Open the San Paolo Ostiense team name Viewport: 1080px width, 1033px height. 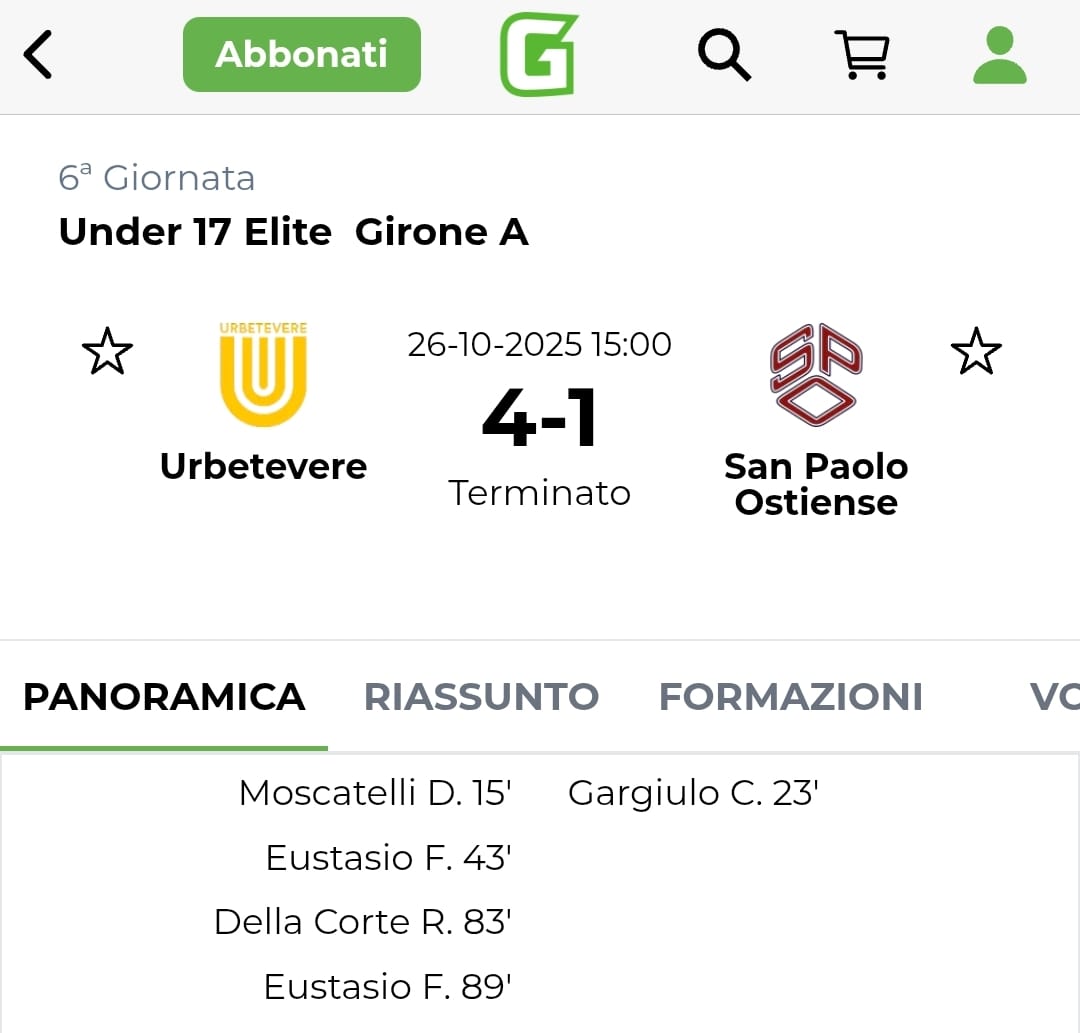coord(816,484)
